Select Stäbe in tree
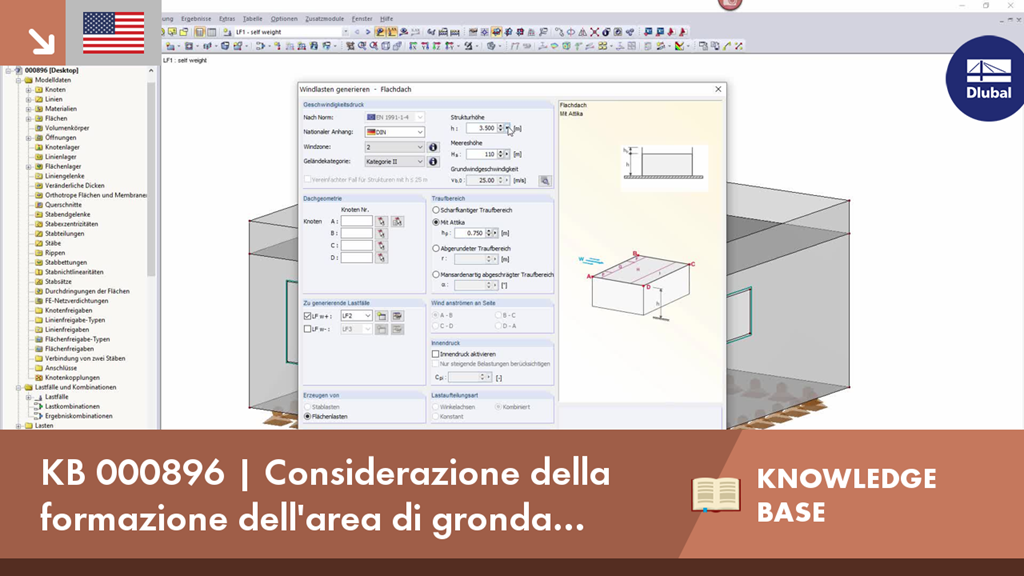 (x=53, y=244)
